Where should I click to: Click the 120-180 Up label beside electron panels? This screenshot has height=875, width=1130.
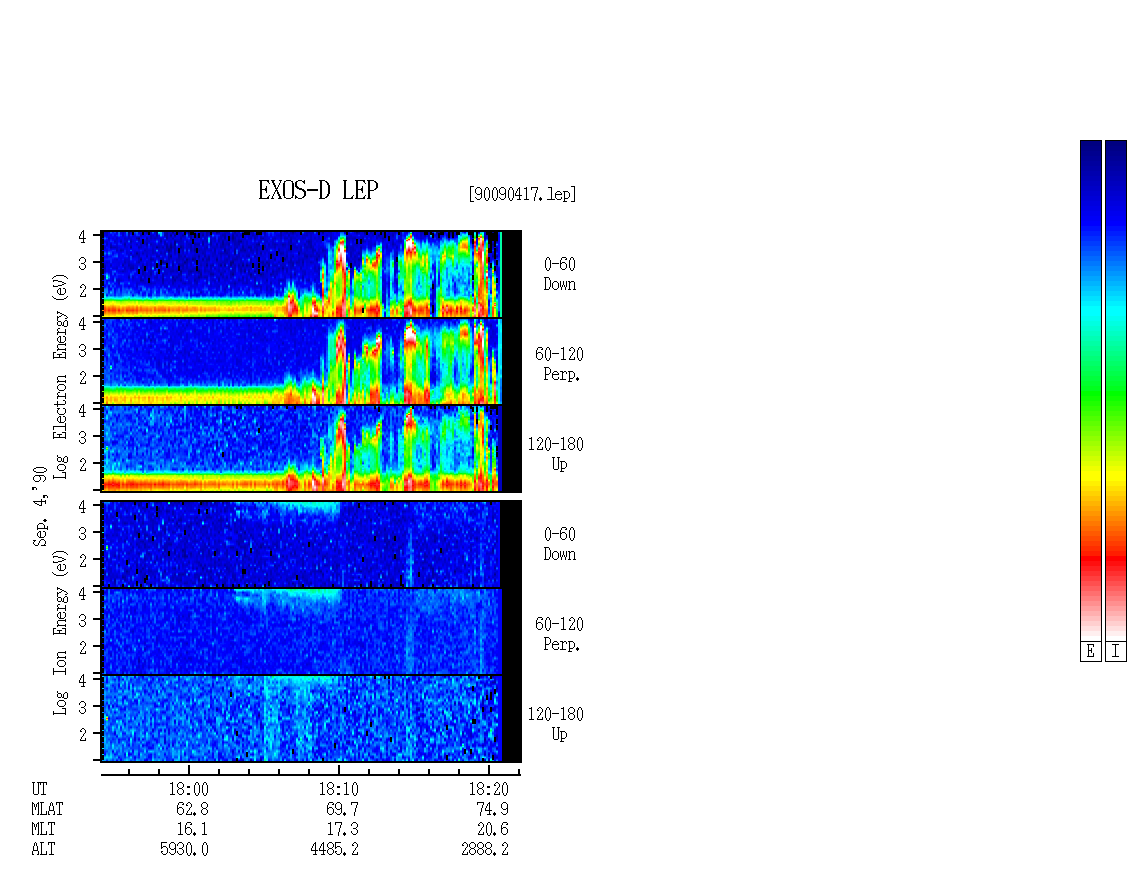[x=556, y=454]
